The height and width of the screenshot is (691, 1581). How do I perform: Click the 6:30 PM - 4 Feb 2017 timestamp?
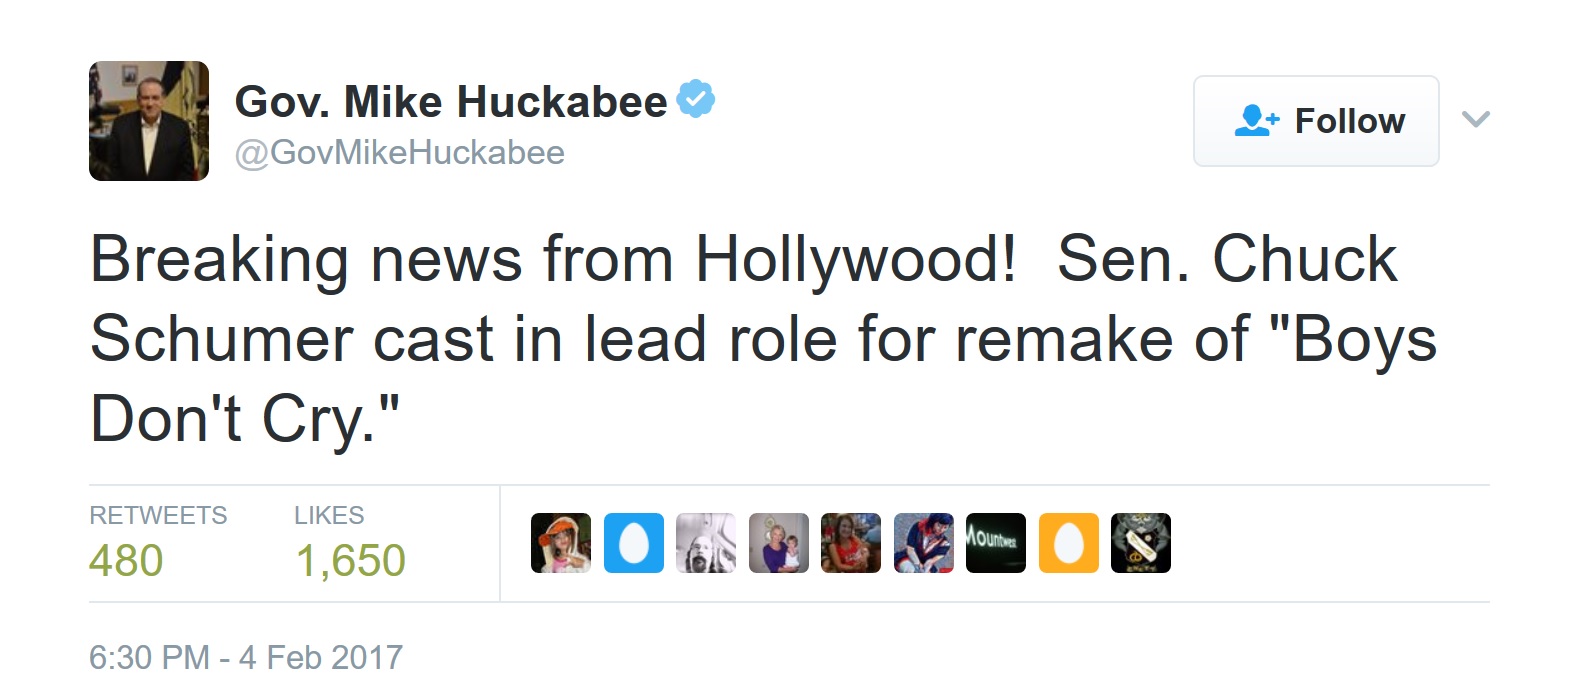click(246, 657)
